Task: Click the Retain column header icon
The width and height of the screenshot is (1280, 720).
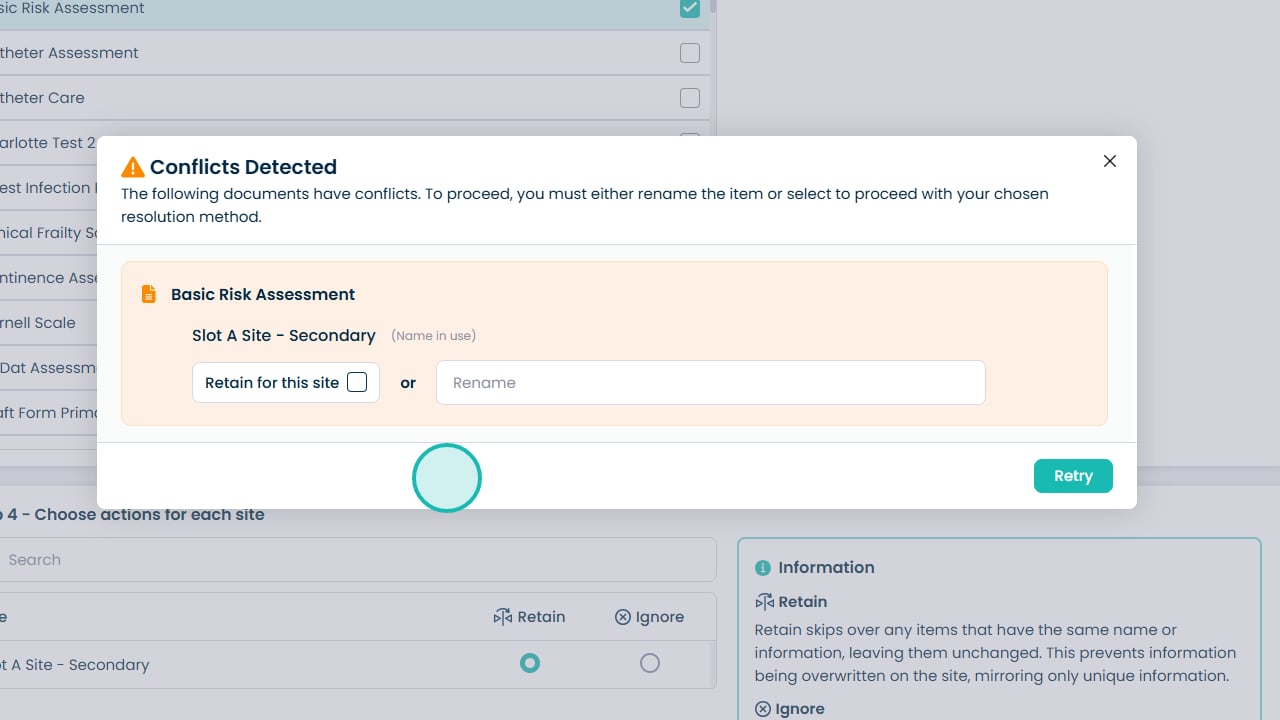Action: point(502,617)
